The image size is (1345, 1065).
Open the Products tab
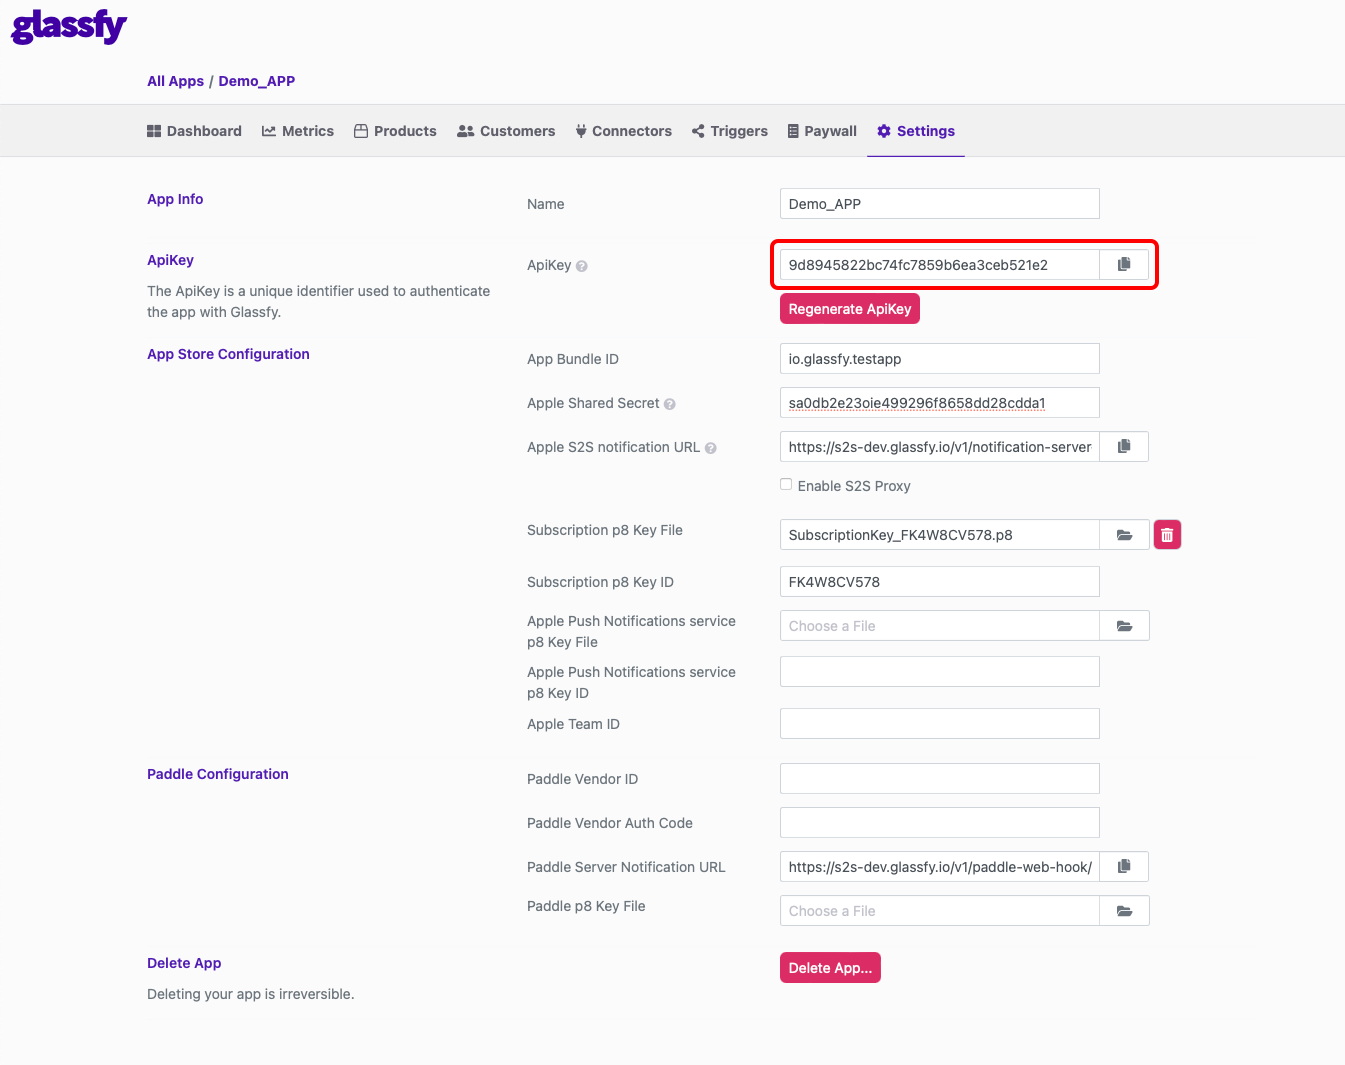[395, 131]
